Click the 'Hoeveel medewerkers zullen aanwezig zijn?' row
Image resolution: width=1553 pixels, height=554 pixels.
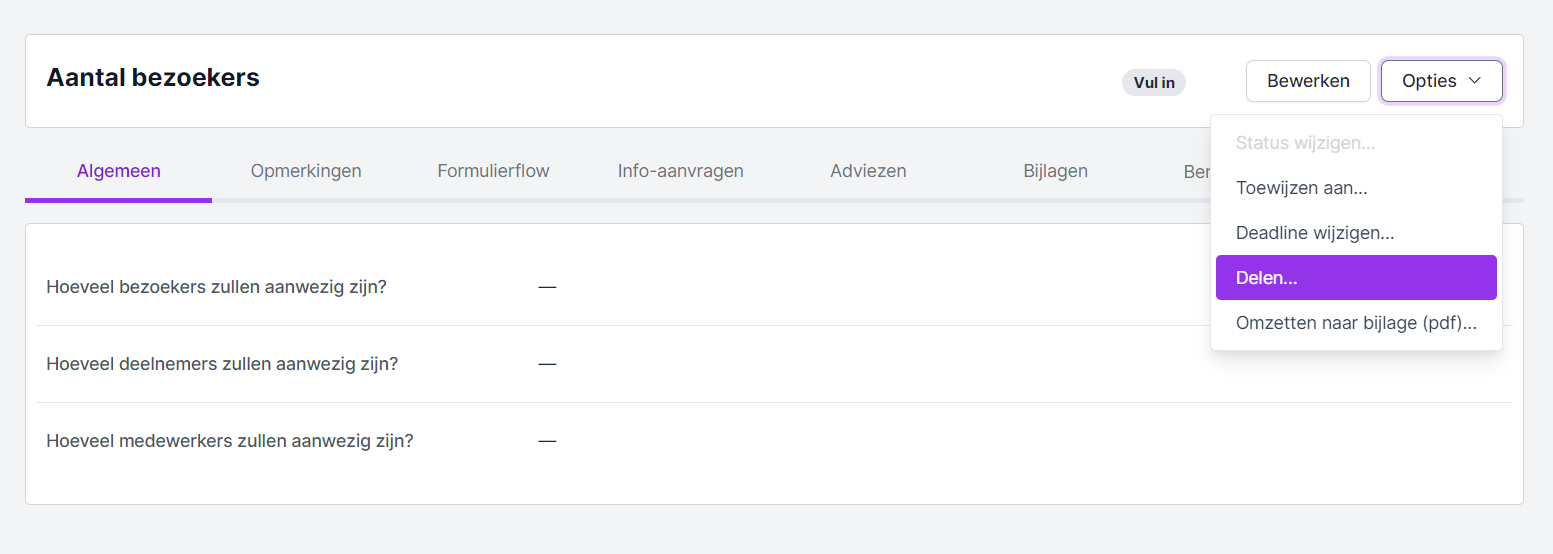230,441
